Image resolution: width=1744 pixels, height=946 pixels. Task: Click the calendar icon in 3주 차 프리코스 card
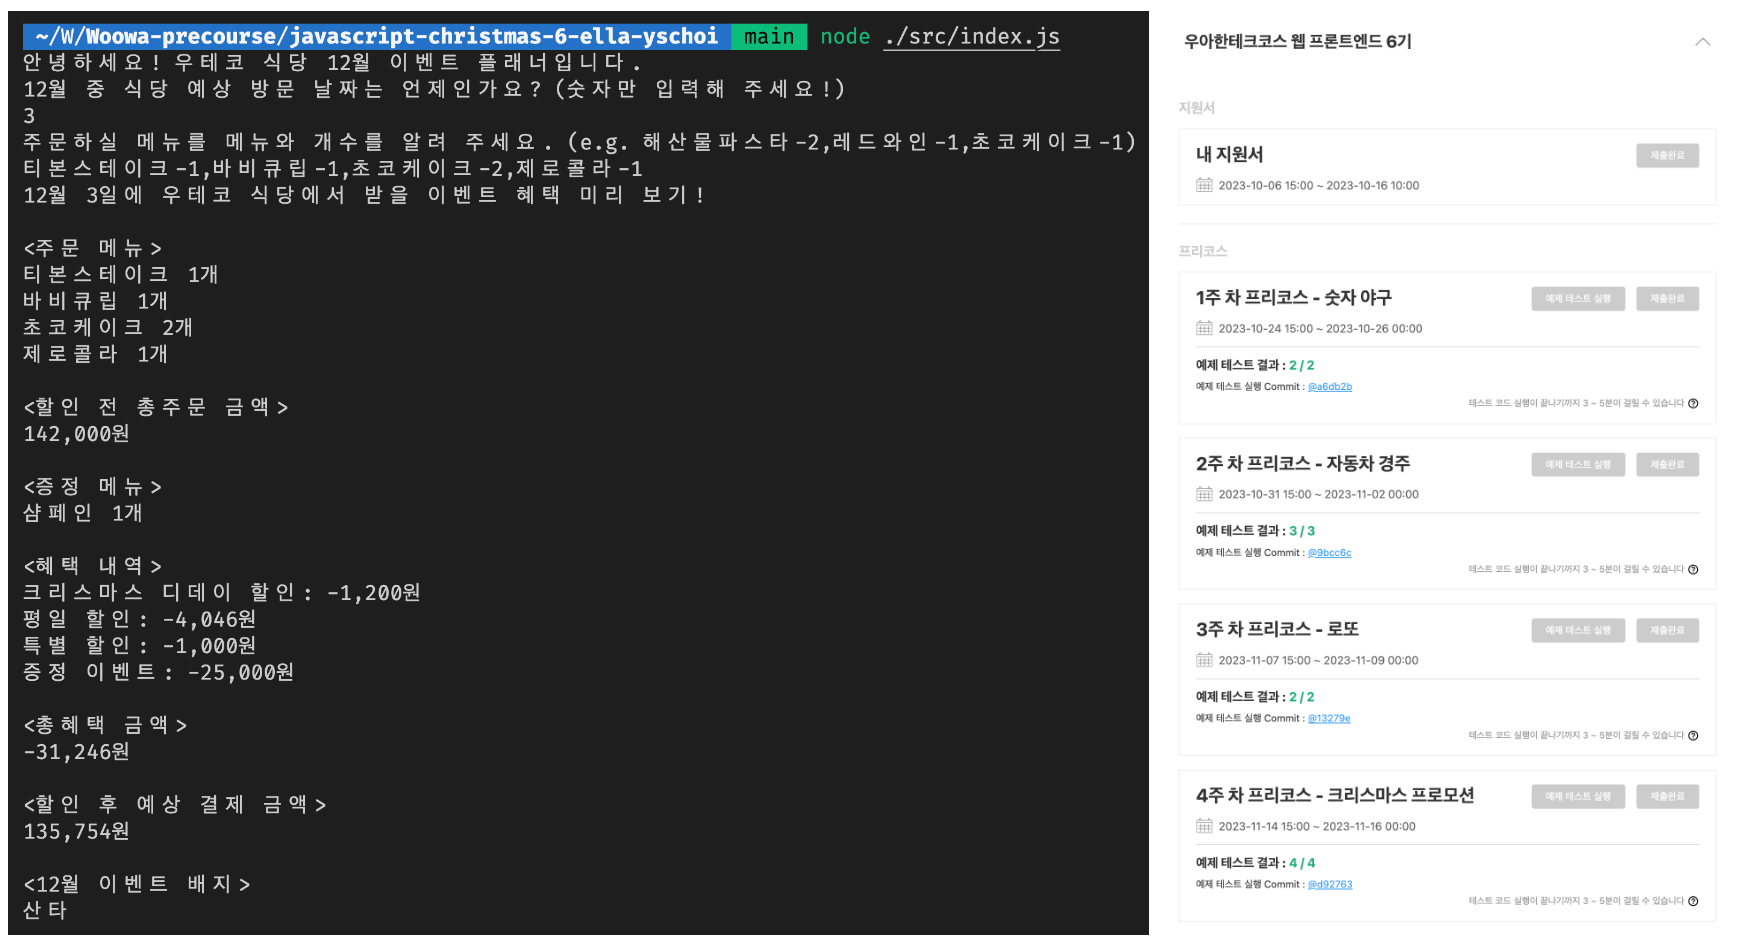coord(1204,660)
